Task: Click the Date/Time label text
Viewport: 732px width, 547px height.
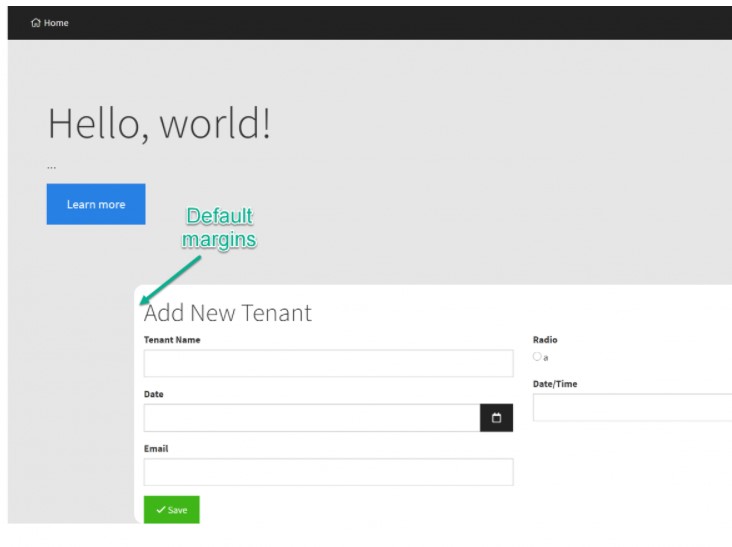Action: pyautogui.click(x=555, y=384)
